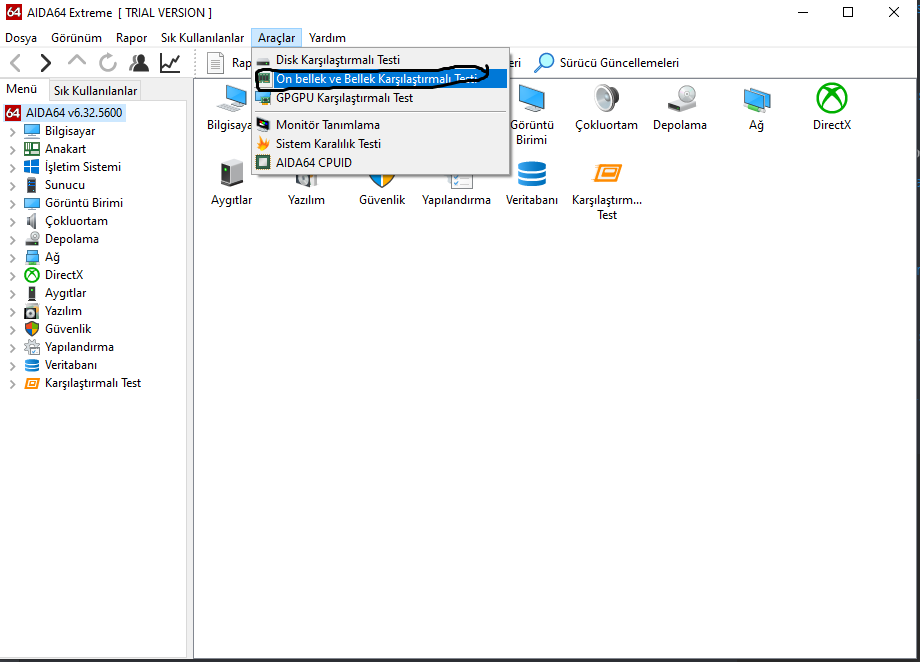Select Monitör Tanımlama menu entry

(x=380, y=124)
